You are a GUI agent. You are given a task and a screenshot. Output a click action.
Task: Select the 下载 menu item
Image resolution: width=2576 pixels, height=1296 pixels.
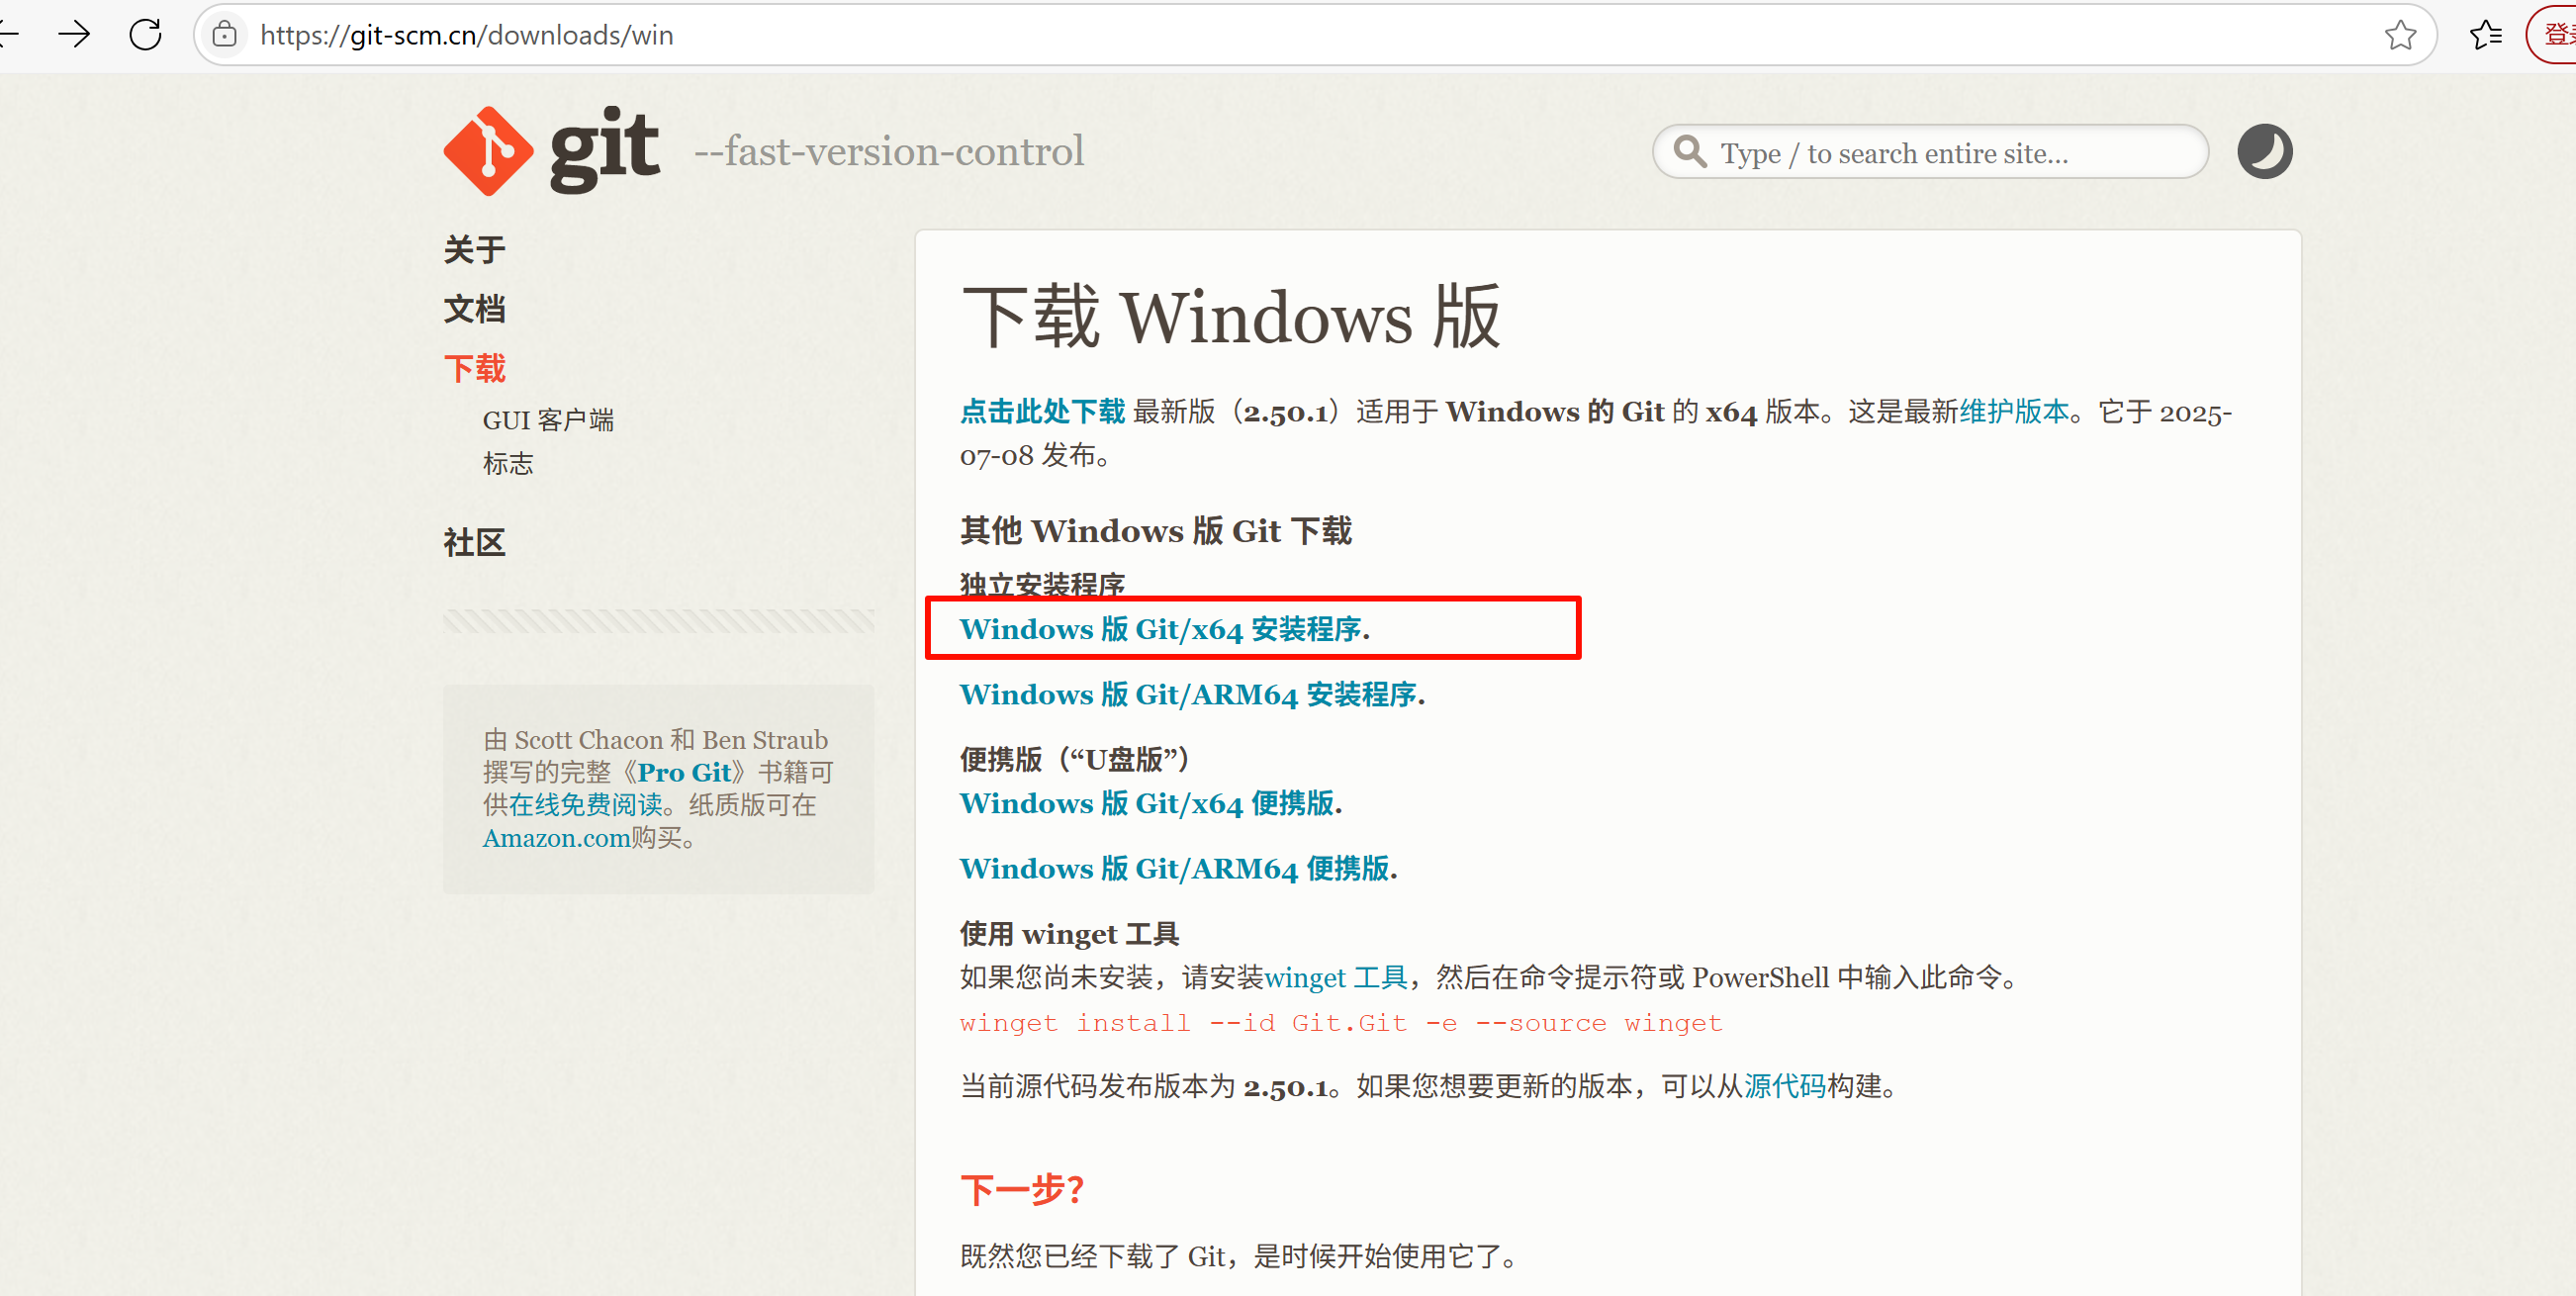[474, 369]
